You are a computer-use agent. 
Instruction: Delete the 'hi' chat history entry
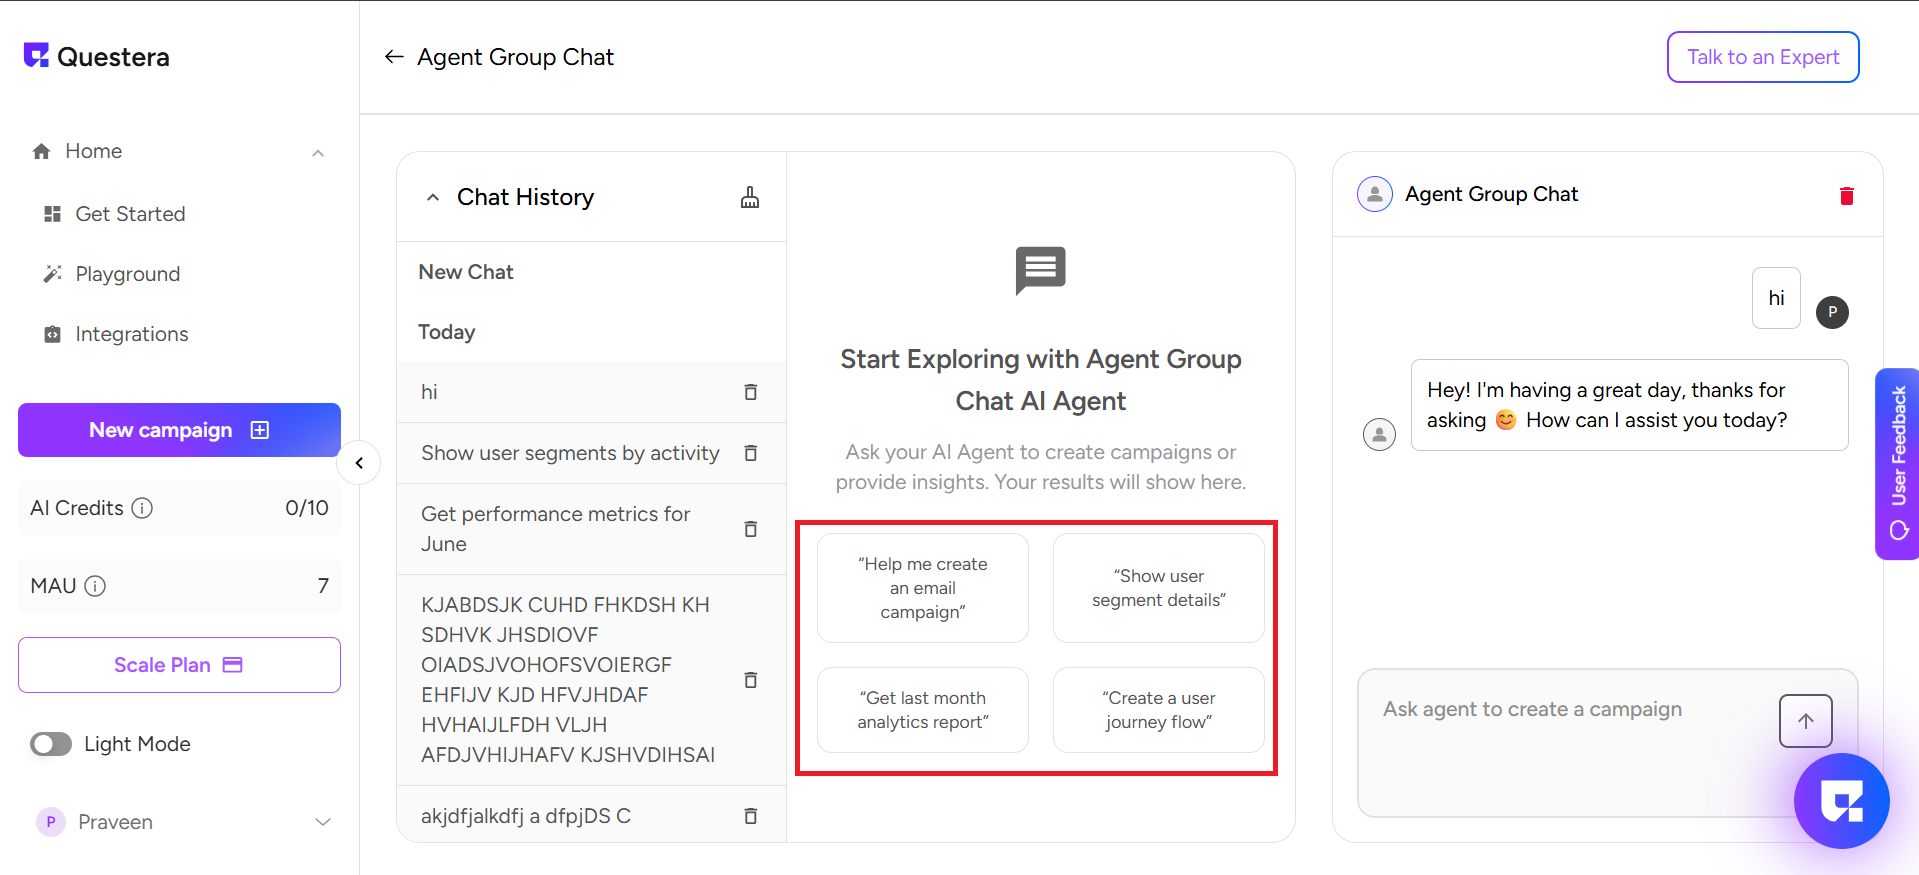click(x=751, y=392)
